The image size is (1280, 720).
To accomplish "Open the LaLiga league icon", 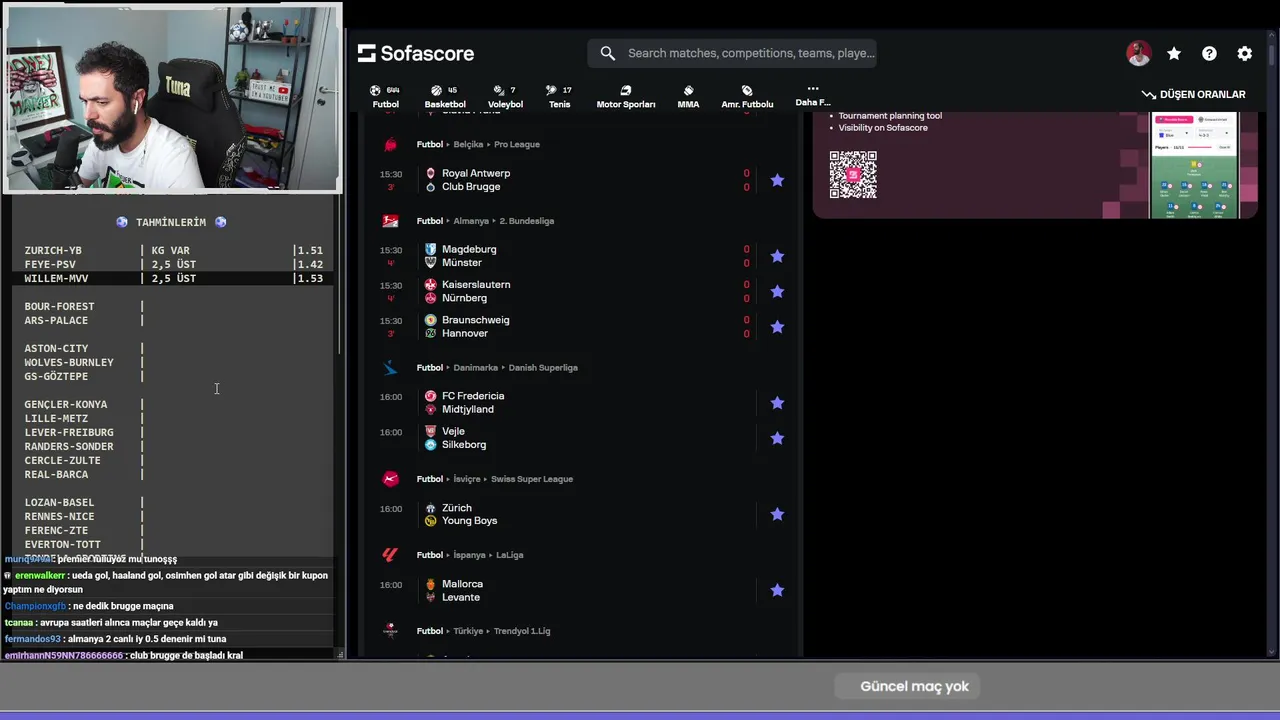I will pyautogui.click(x=391, y=555).
